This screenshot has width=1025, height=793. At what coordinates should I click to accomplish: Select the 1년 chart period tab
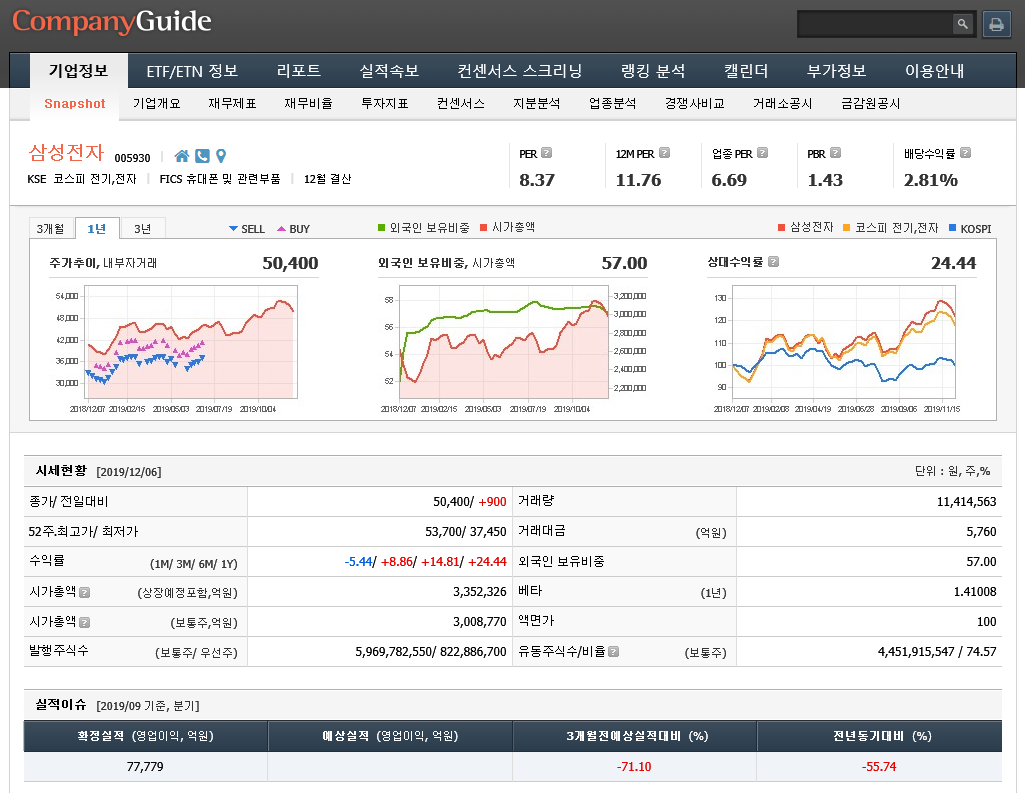pyautogui.click(x=97, y=228)
